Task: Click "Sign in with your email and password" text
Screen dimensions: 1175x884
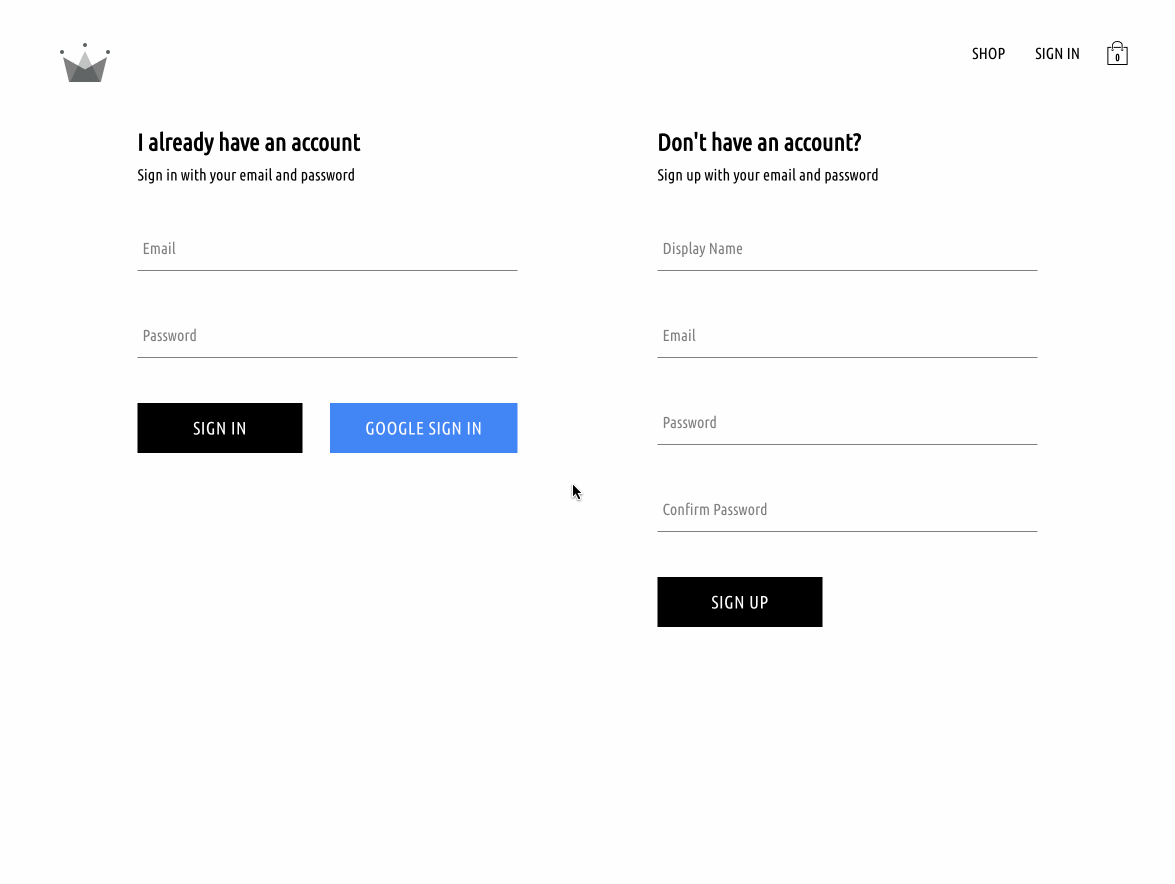Action: 246,175
